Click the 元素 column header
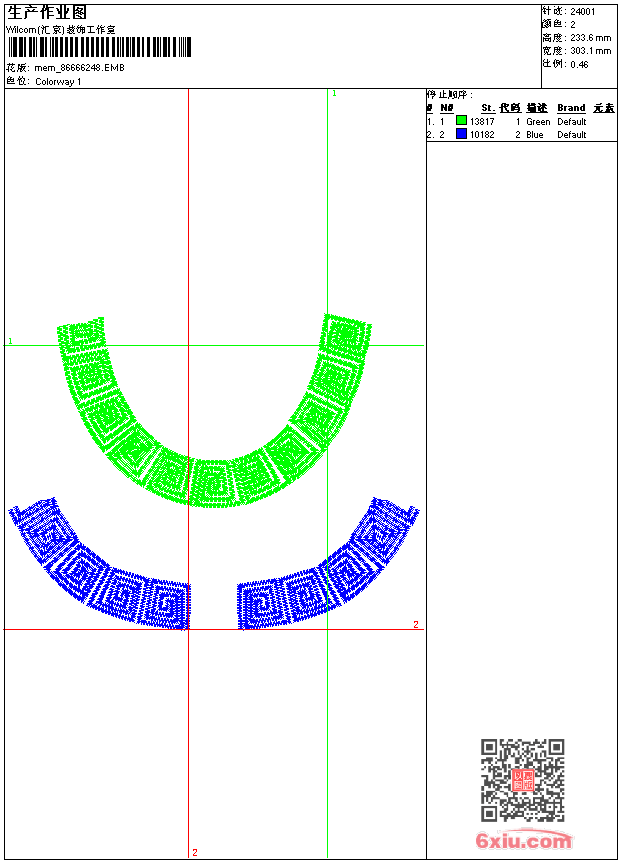Viewport: 620px width, 860px height. coord(604,108)
